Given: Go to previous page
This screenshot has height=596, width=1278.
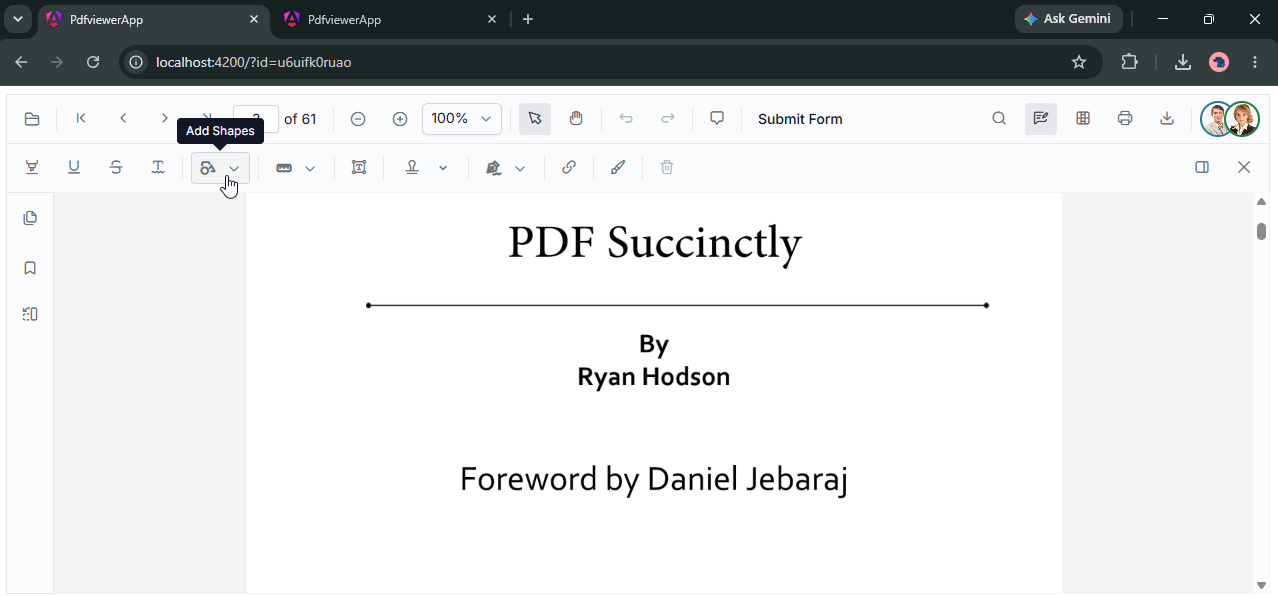Looking at the screenshot, I should click(123, 118).
